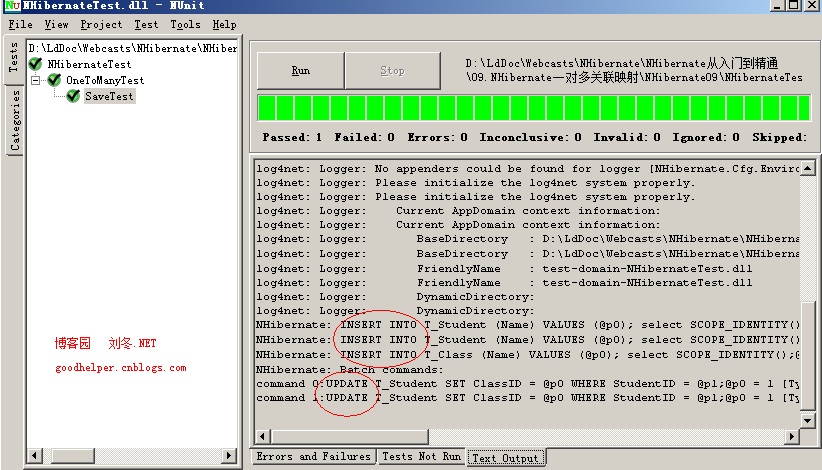This screenshot has height=470, width=822.
Task: Maximize the NUnit window
Action: (x=794, y=5)
